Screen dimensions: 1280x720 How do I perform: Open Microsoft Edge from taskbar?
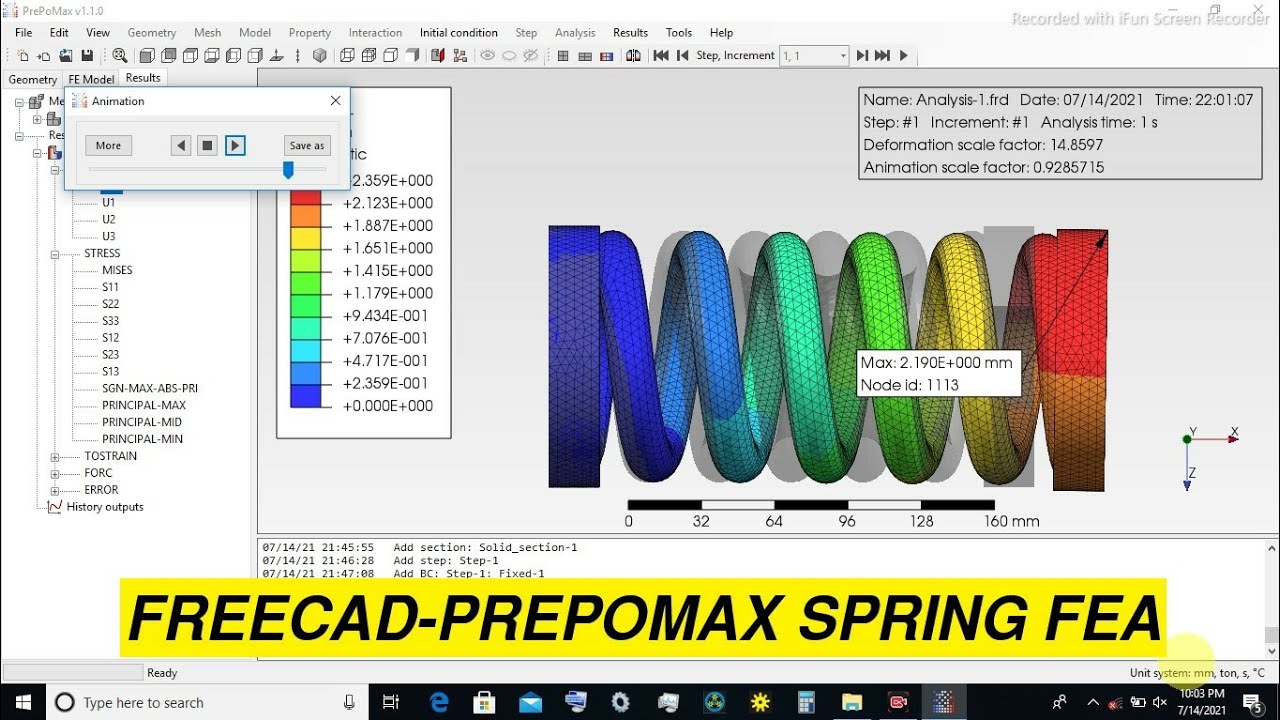(439, 703)
